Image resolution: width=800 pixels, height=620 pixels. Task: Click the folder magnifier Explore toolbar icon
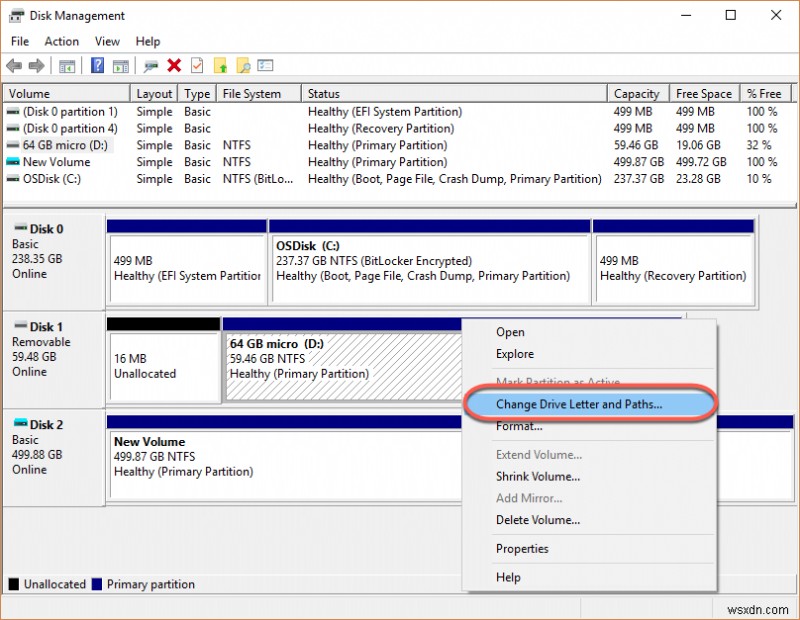[243, 65]
